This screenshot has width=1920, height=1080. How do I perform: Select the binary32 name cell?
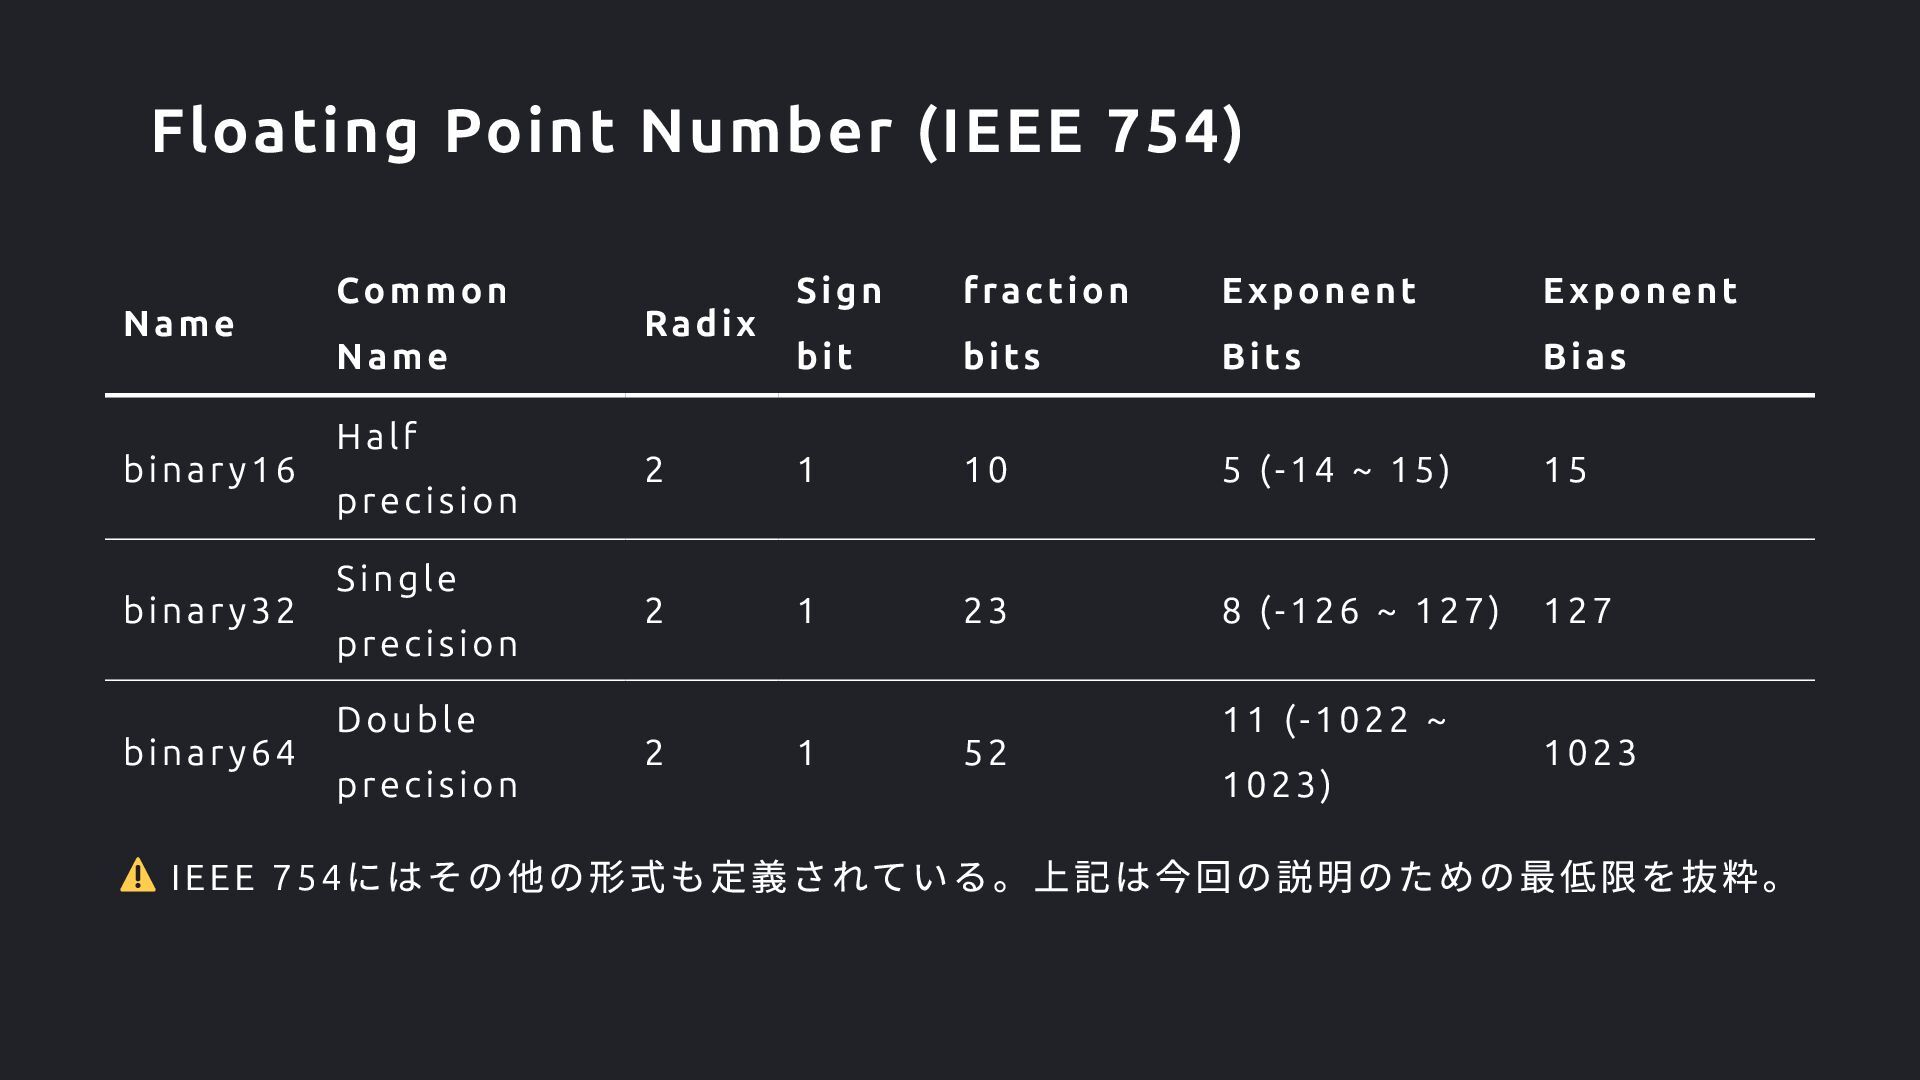pyautogui.click(x=210, y=611)
